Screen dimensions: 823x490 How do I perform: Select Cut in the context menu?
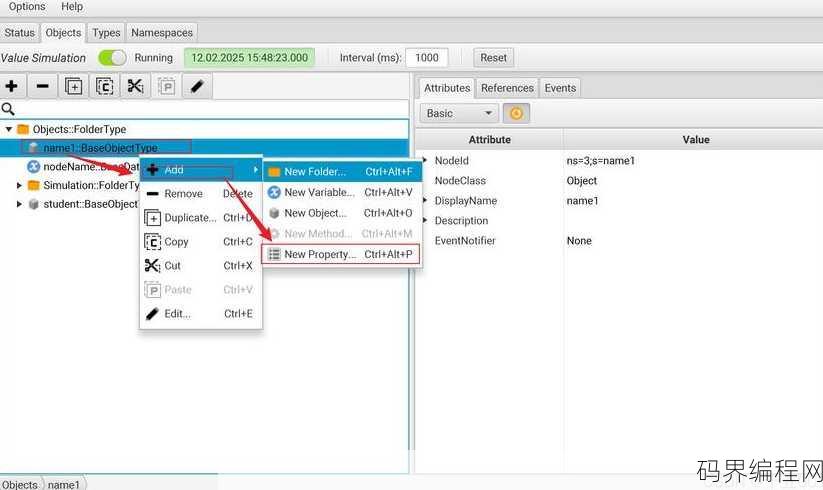click(201, 265)
